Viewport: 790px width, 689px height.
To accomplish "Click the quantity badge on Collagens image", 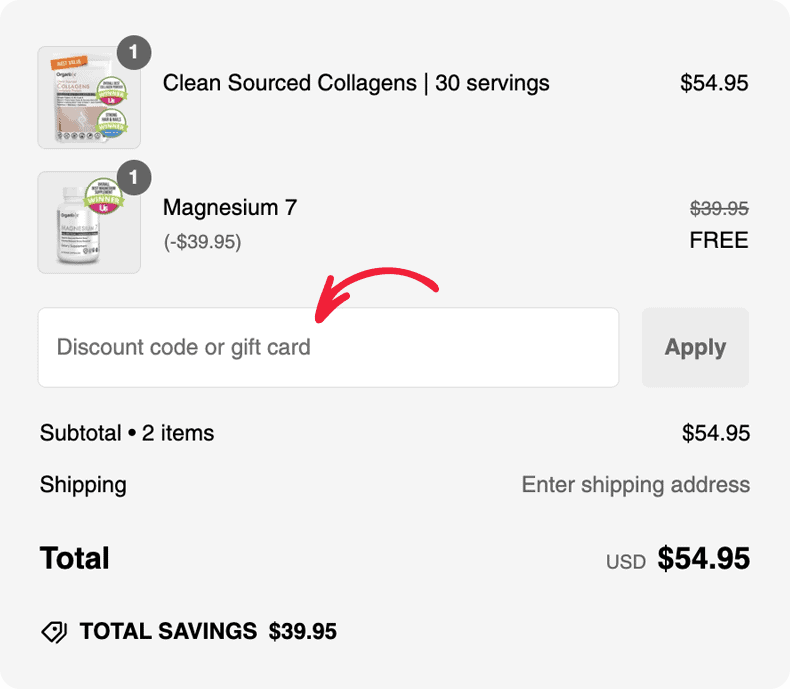I will (x=134, y=52).
